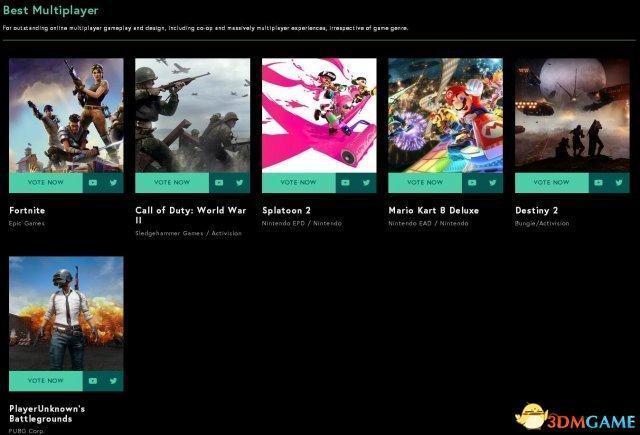
Task: Select the Mario Kart 8 Deluxe cover image
Action: 446,115
